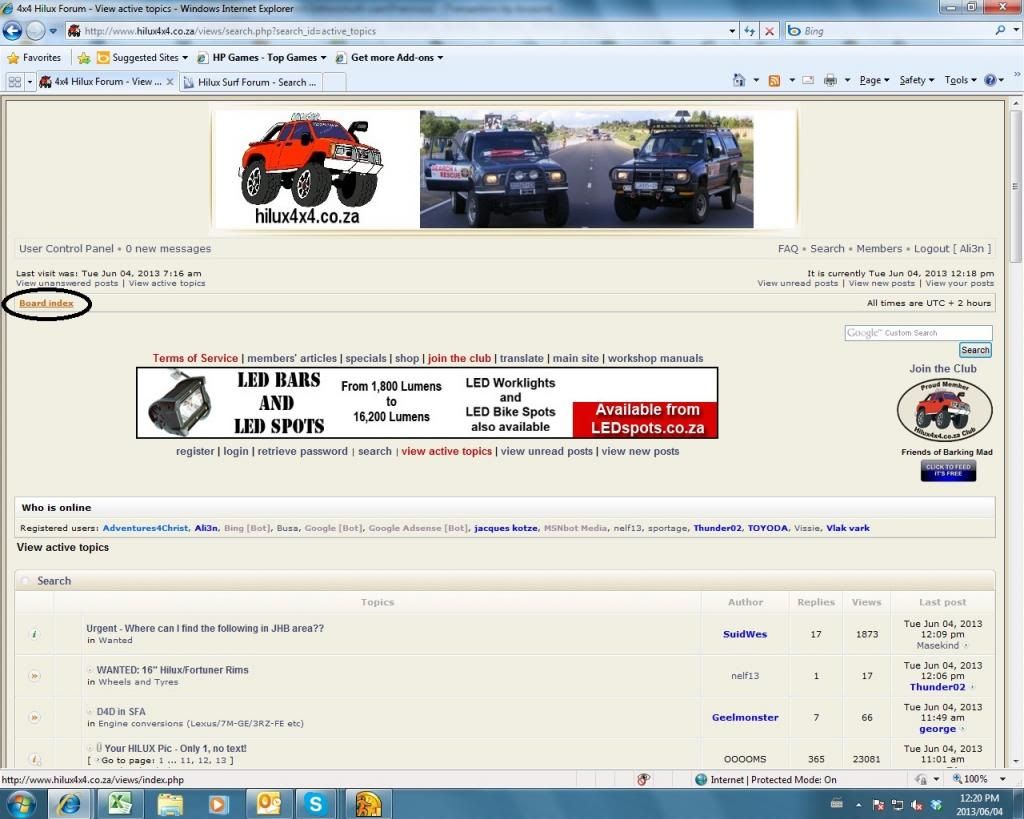The height and width of the screenshot is (819, 1024).
Task: Click Add to Favorites Bar star icon
Action: (x=84, y=57)
